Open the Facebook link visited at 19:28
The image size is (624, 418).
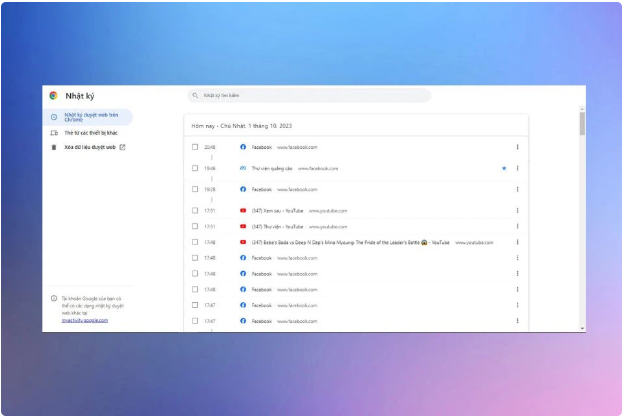tap(261, 189)
